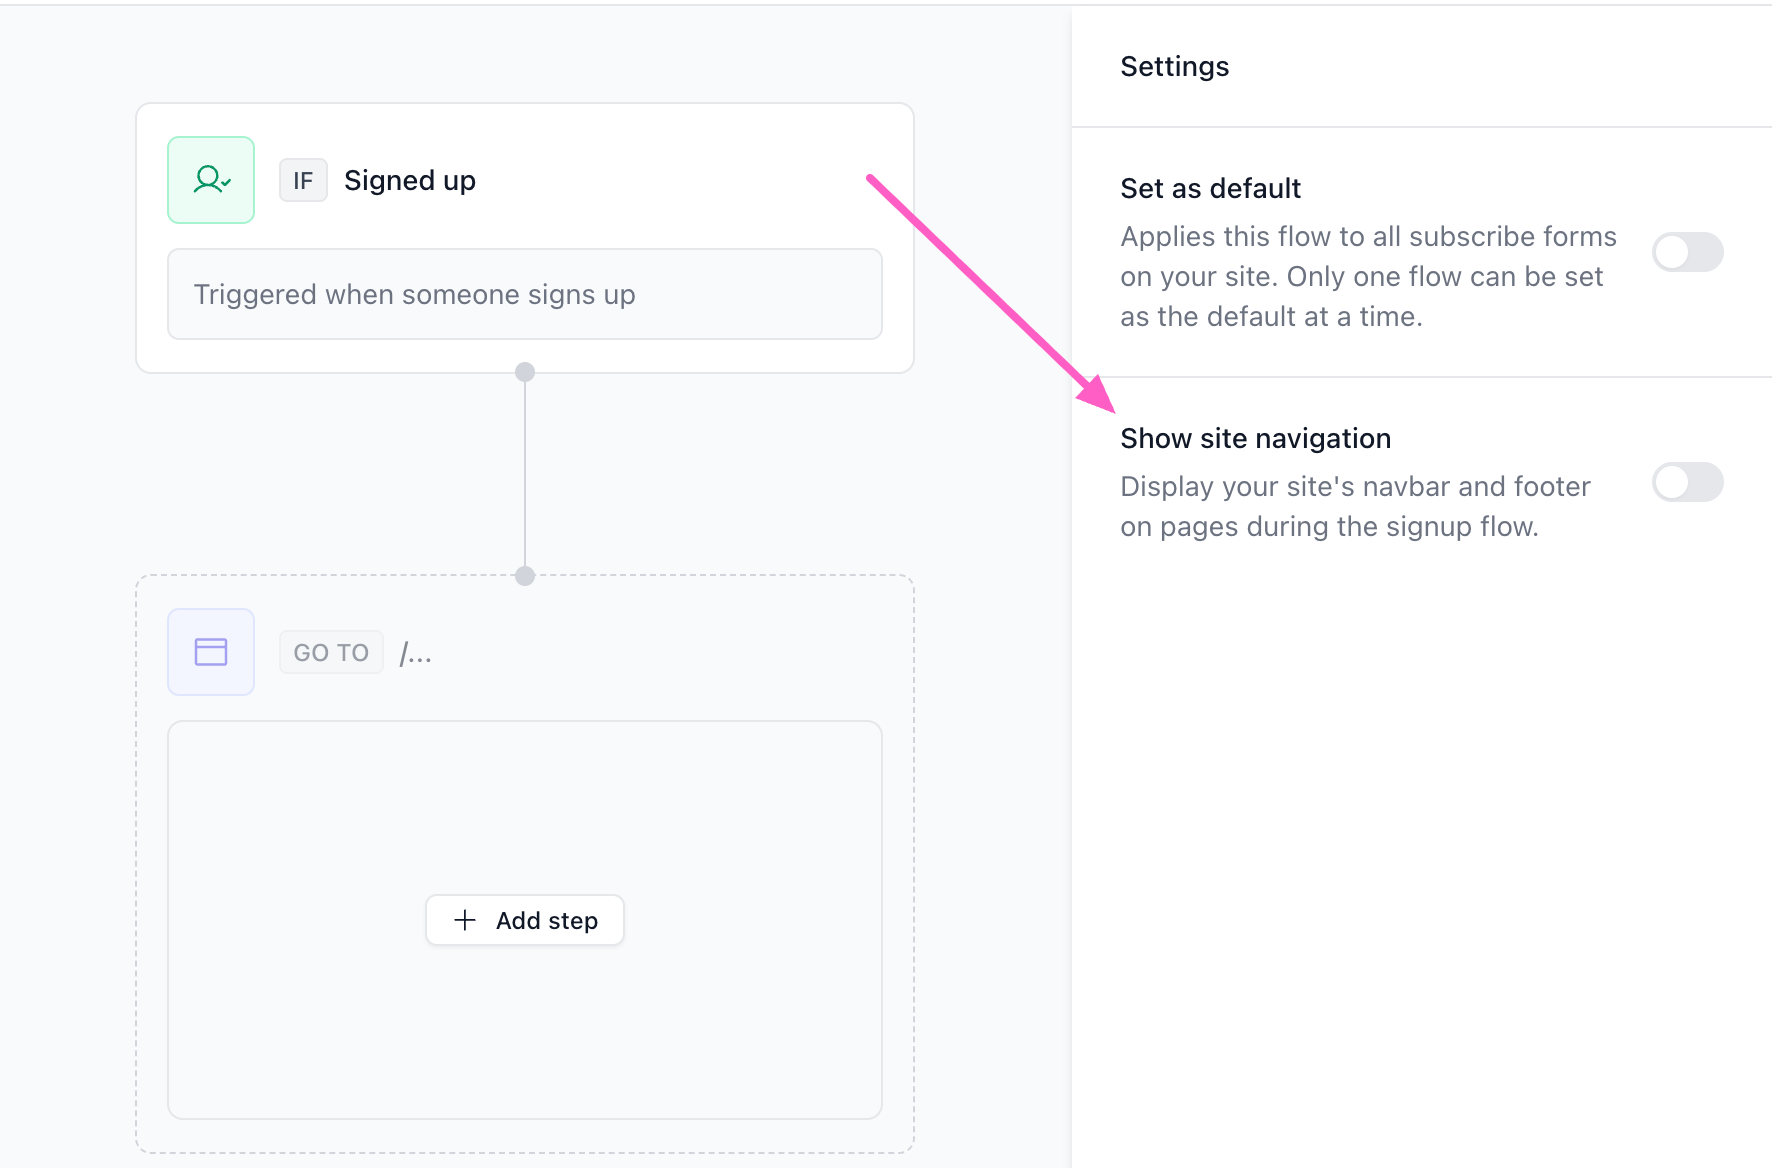Click the Set as default description text
Image resolution: width=1772 pixels, height=1168 pixels.
tap(1369, 276)
